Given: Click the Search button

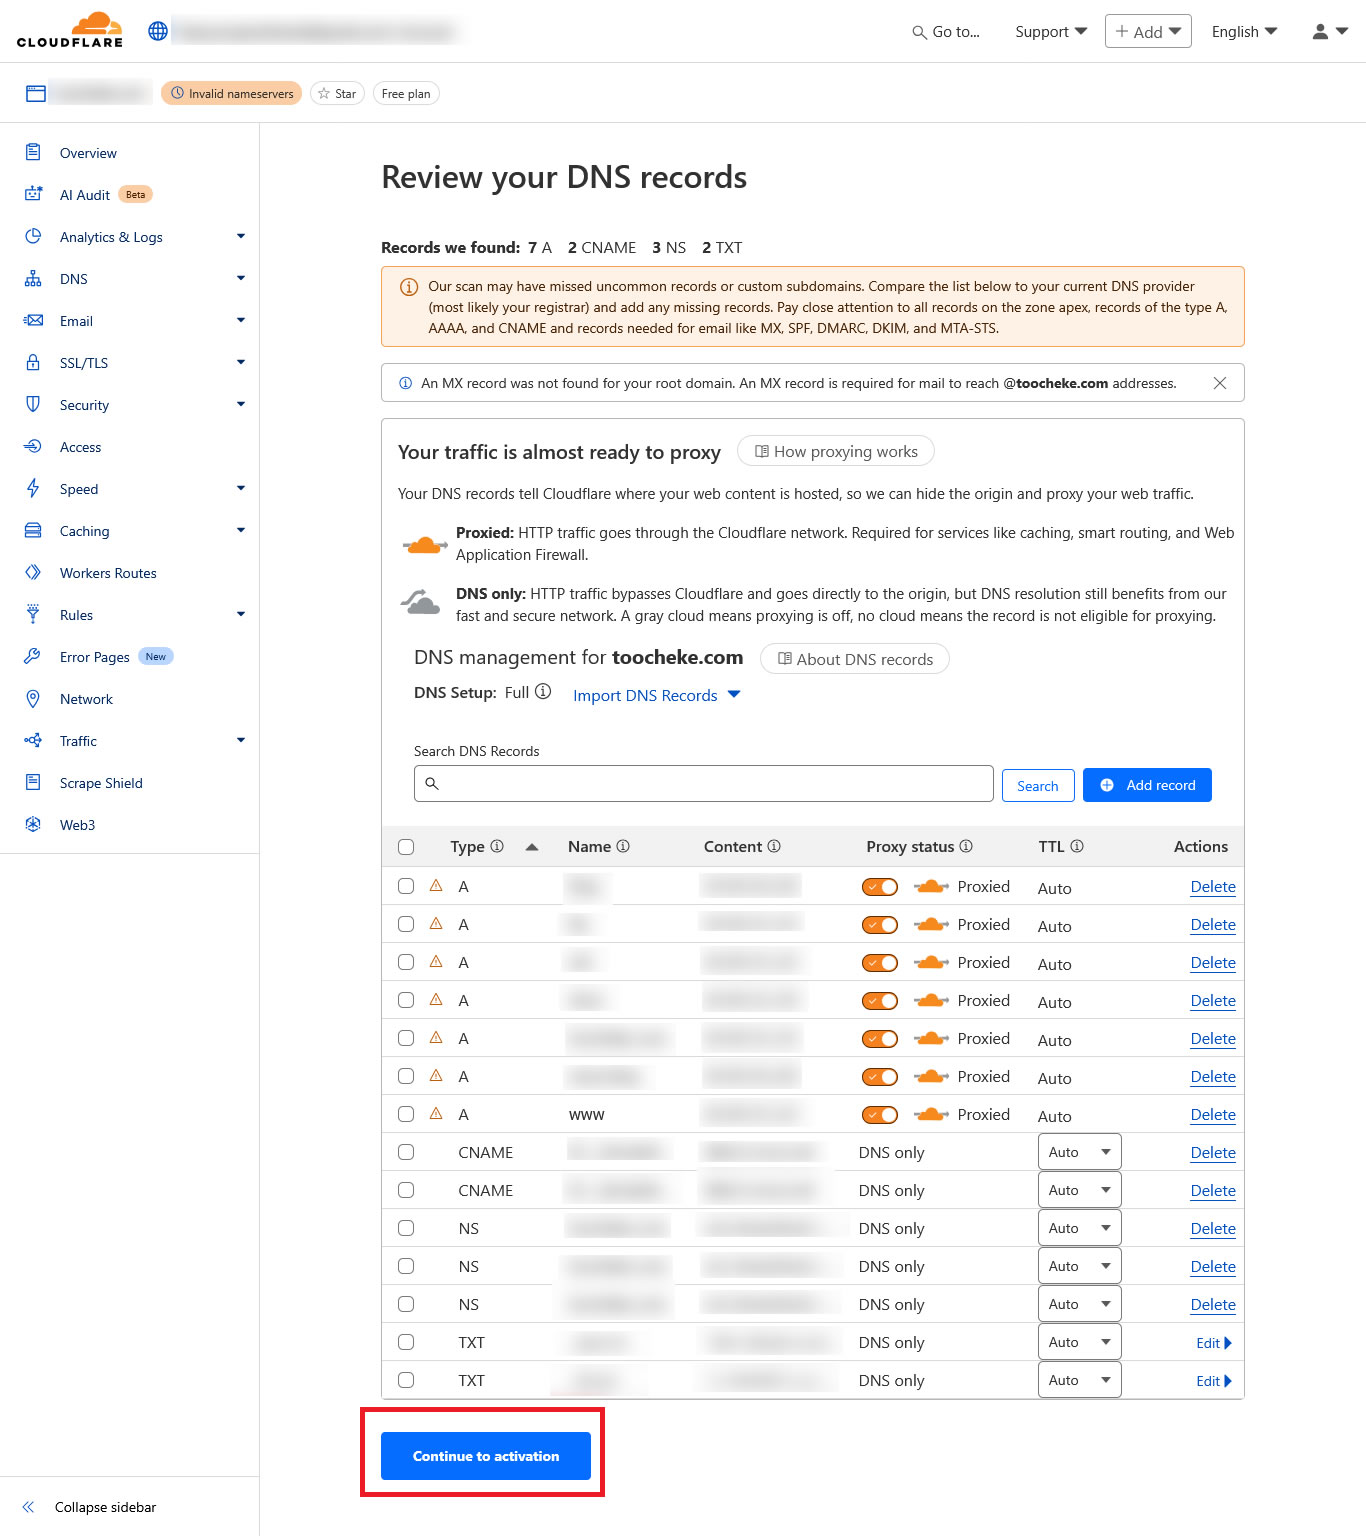Looking at the screenshot, I should [x=1038, y=786].
